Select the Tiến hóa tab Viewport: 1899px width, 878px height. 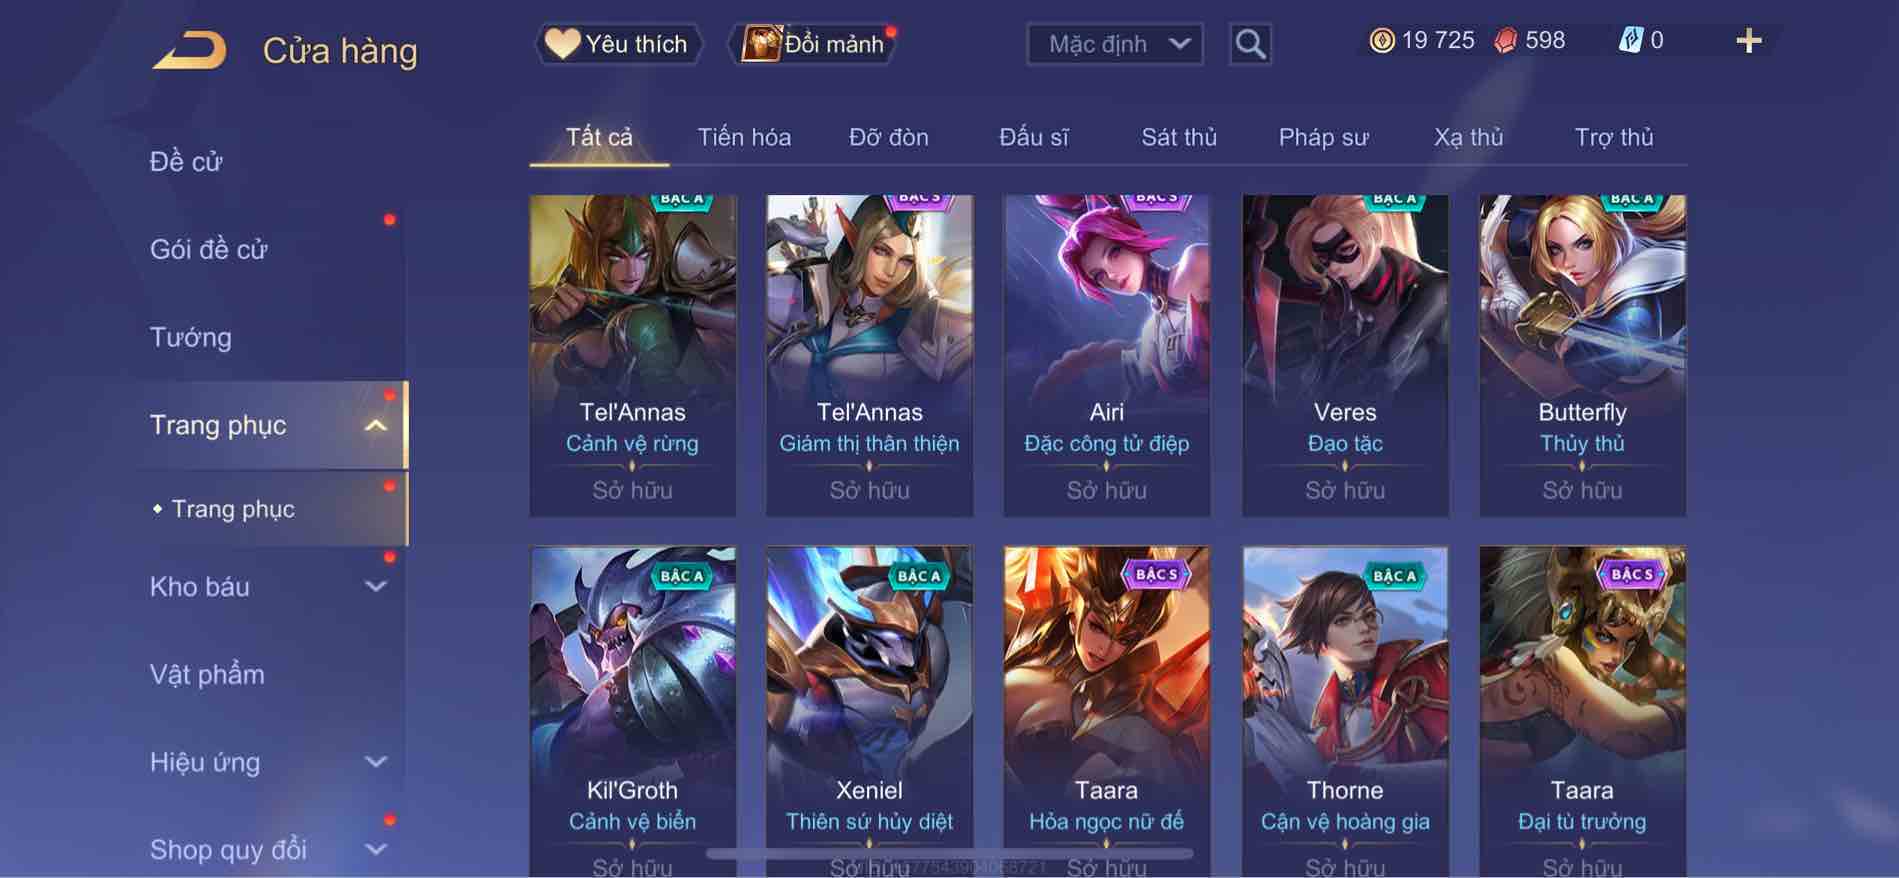pyautogui.click(x=744, y=137)
